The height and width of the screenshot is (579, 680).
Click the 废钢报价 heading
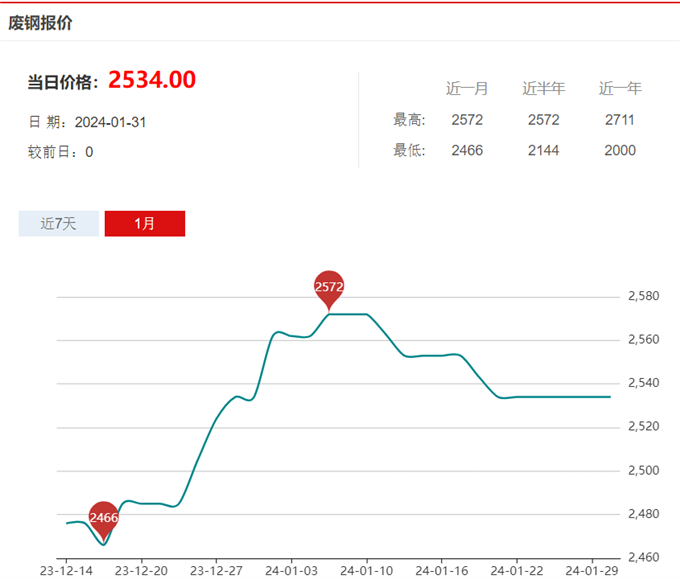pos(40,23)
